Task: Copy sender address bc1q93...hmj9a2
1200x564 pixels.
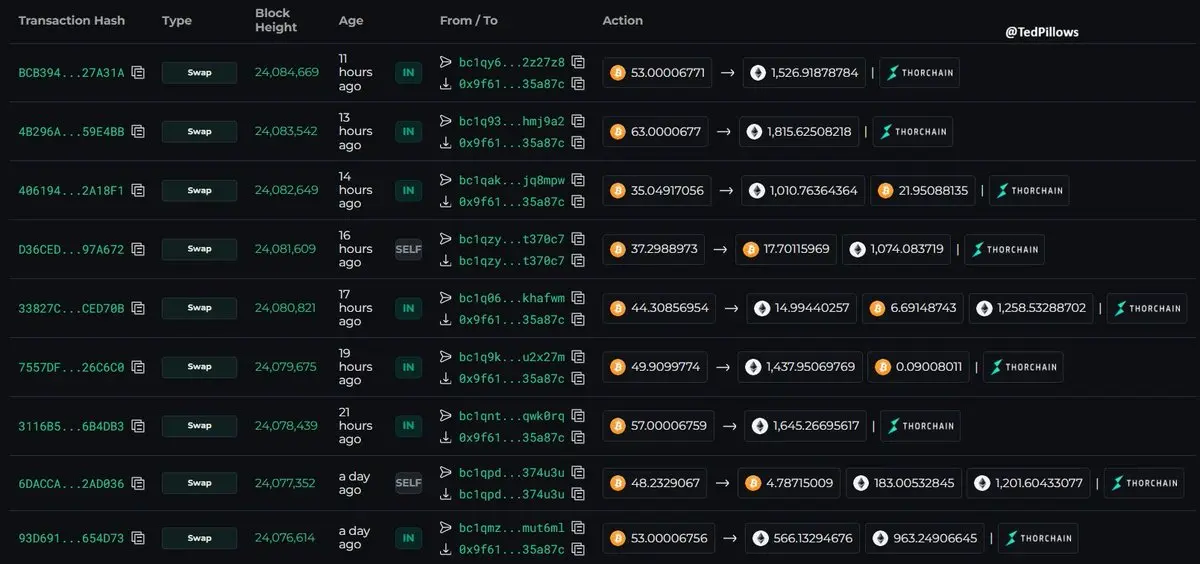Action: pyautogui.click(x=578, y=121)
